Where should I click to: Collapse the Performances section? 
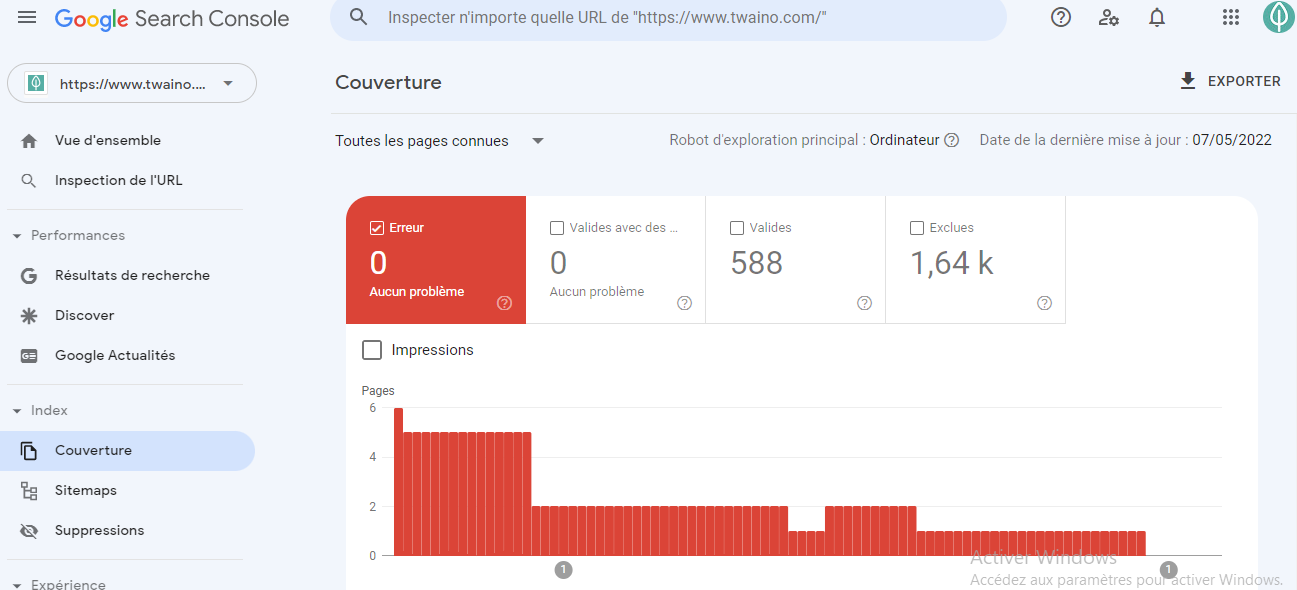pyautogui.click(x=17, y=236)
